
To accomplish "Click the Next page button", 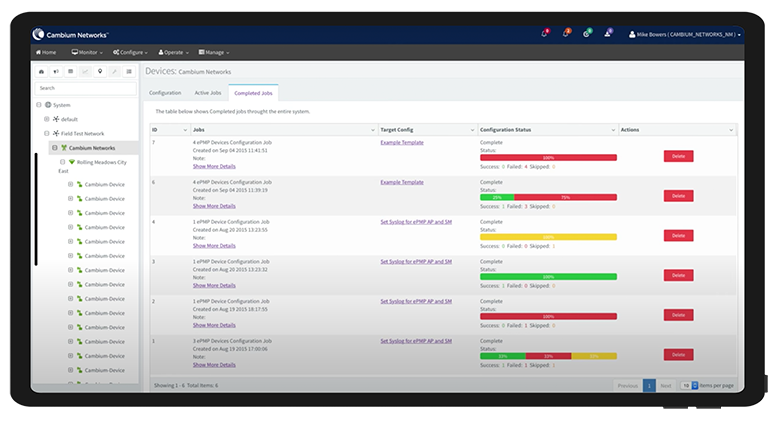I will tap(666, 385).
